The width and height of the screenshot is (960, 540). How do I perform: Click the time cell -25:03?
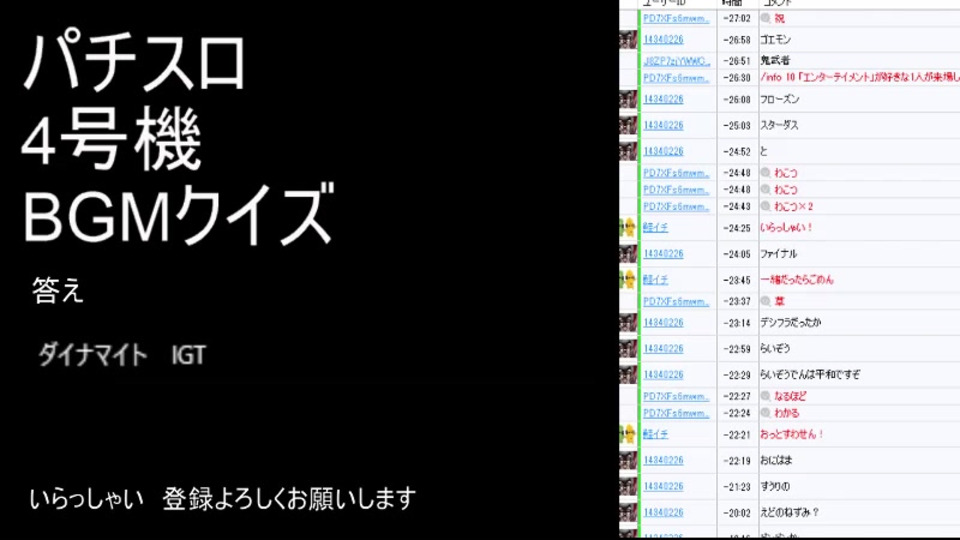(737, 125)
